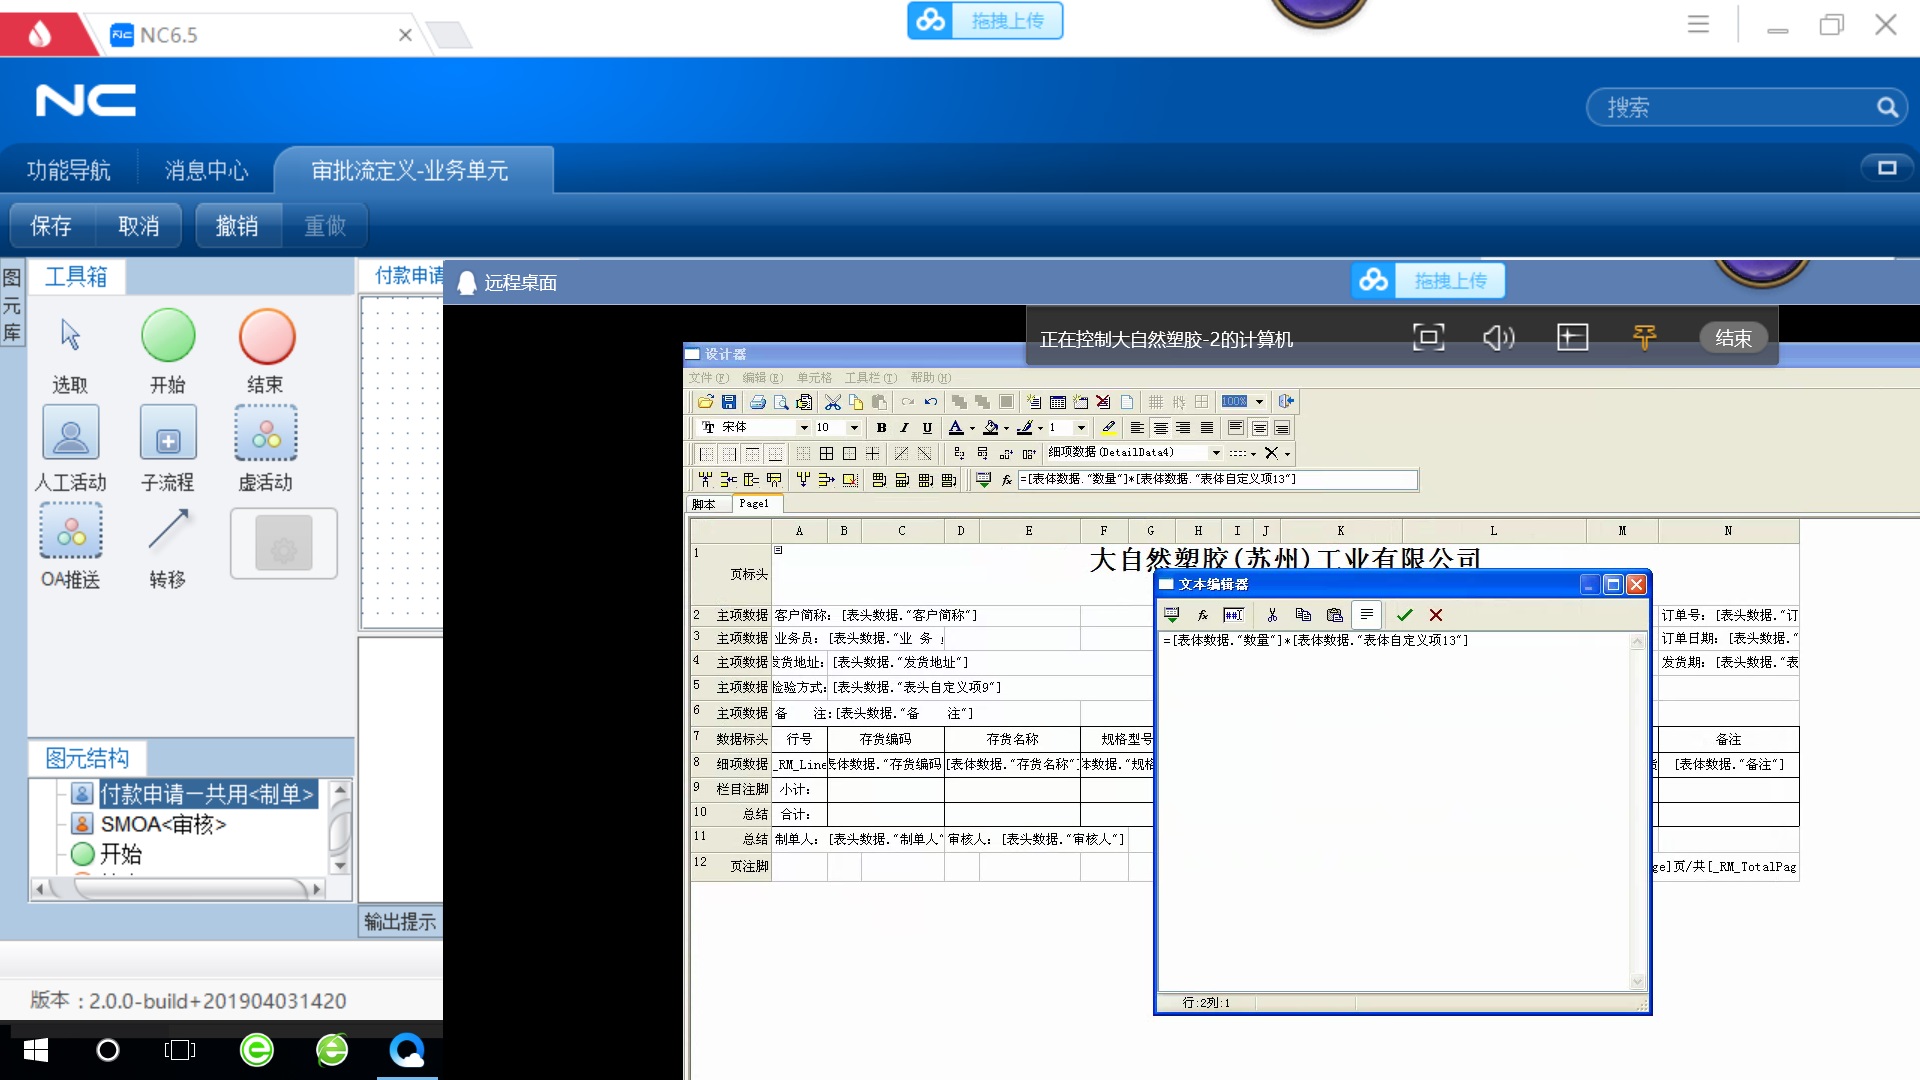
Task: Switch to the Page1 tab
Action: (755, 504)
